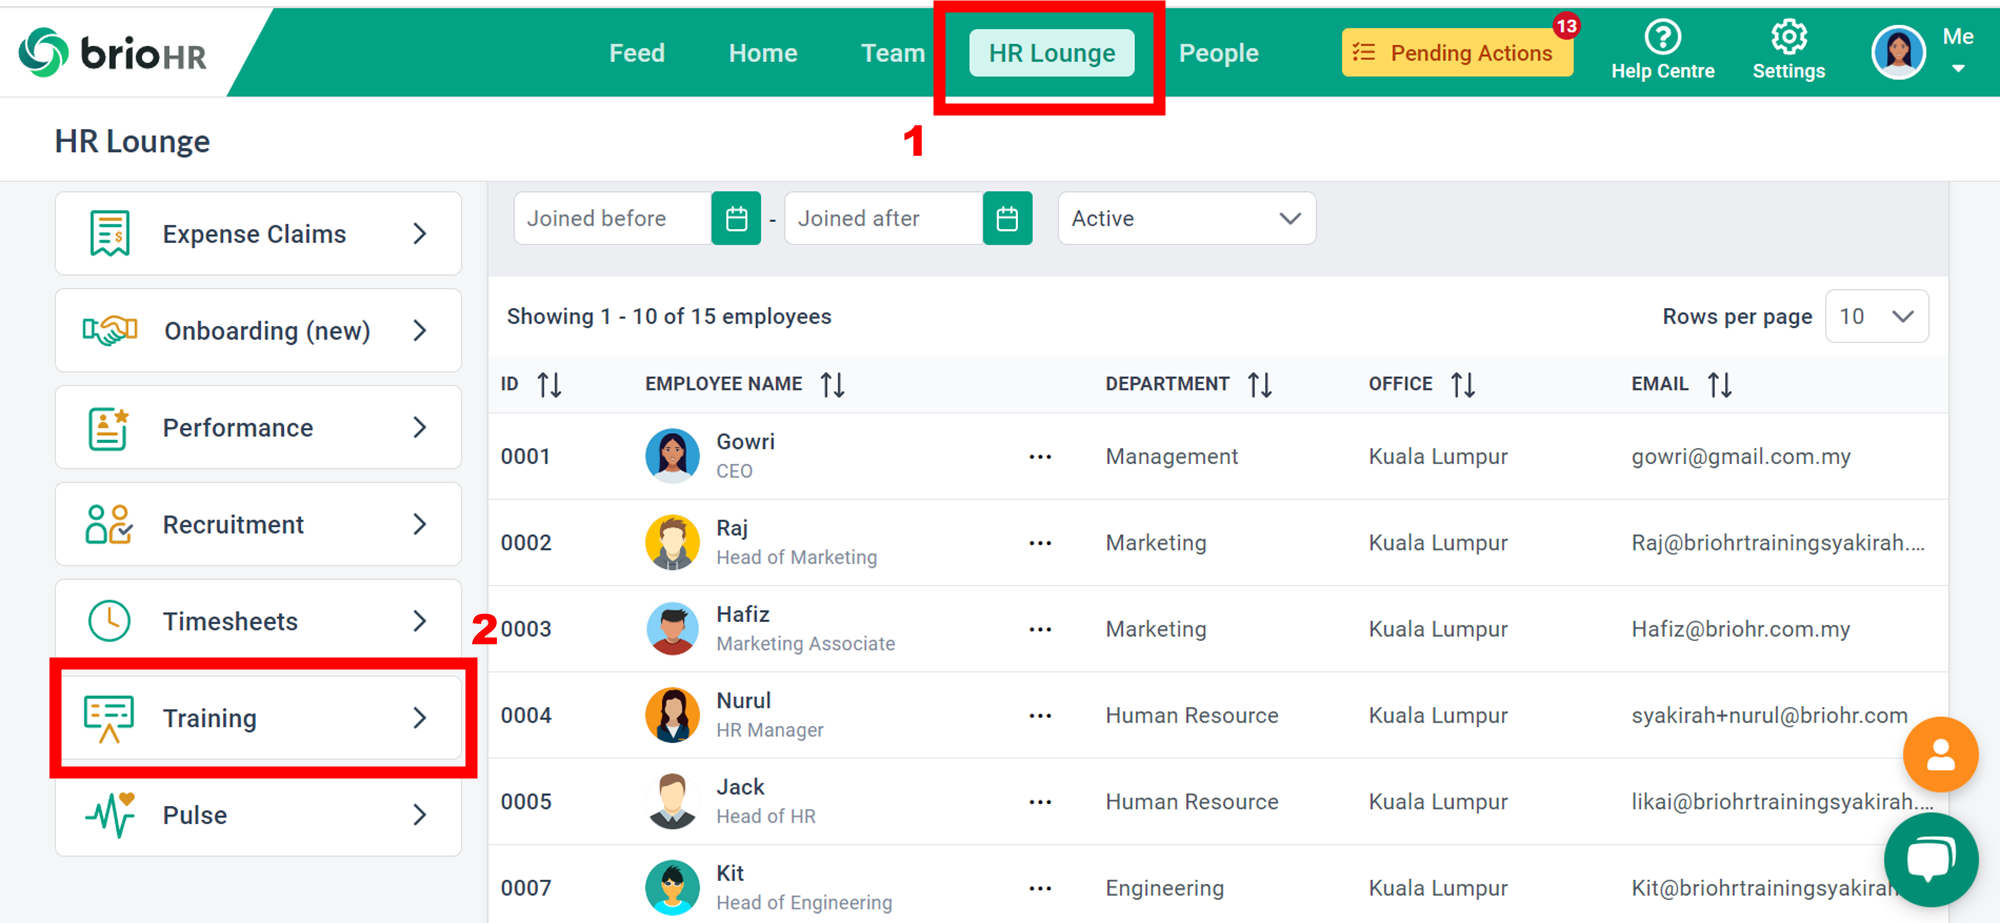
Task: Toggle sorting on the Department column
Action: [1259, 383]
